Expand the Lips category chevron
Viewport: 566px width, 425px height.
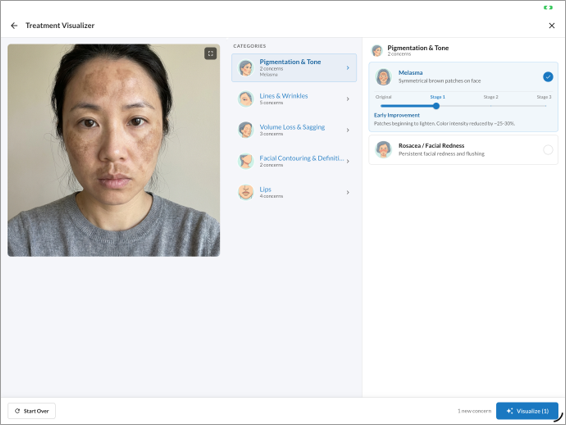coord(348,192)
